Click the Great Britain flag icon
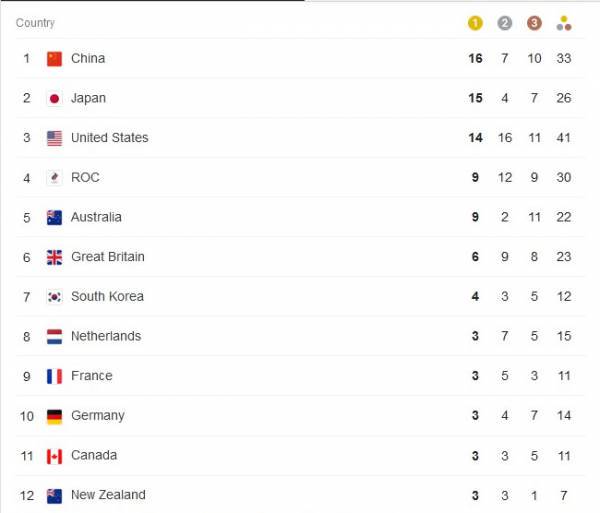600x513 pixels. (54, 257)
